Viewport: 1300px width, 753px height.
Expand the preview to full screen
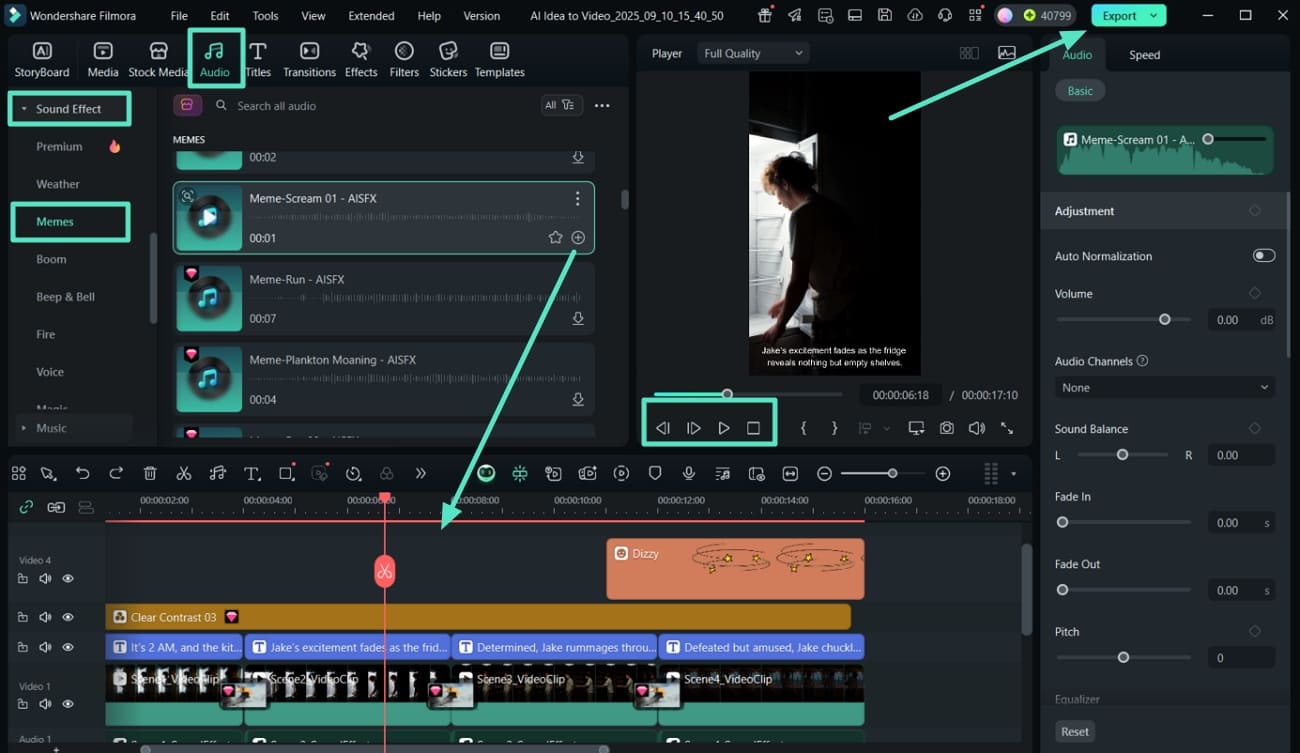pyautogui.click(x=1007, y=428)
